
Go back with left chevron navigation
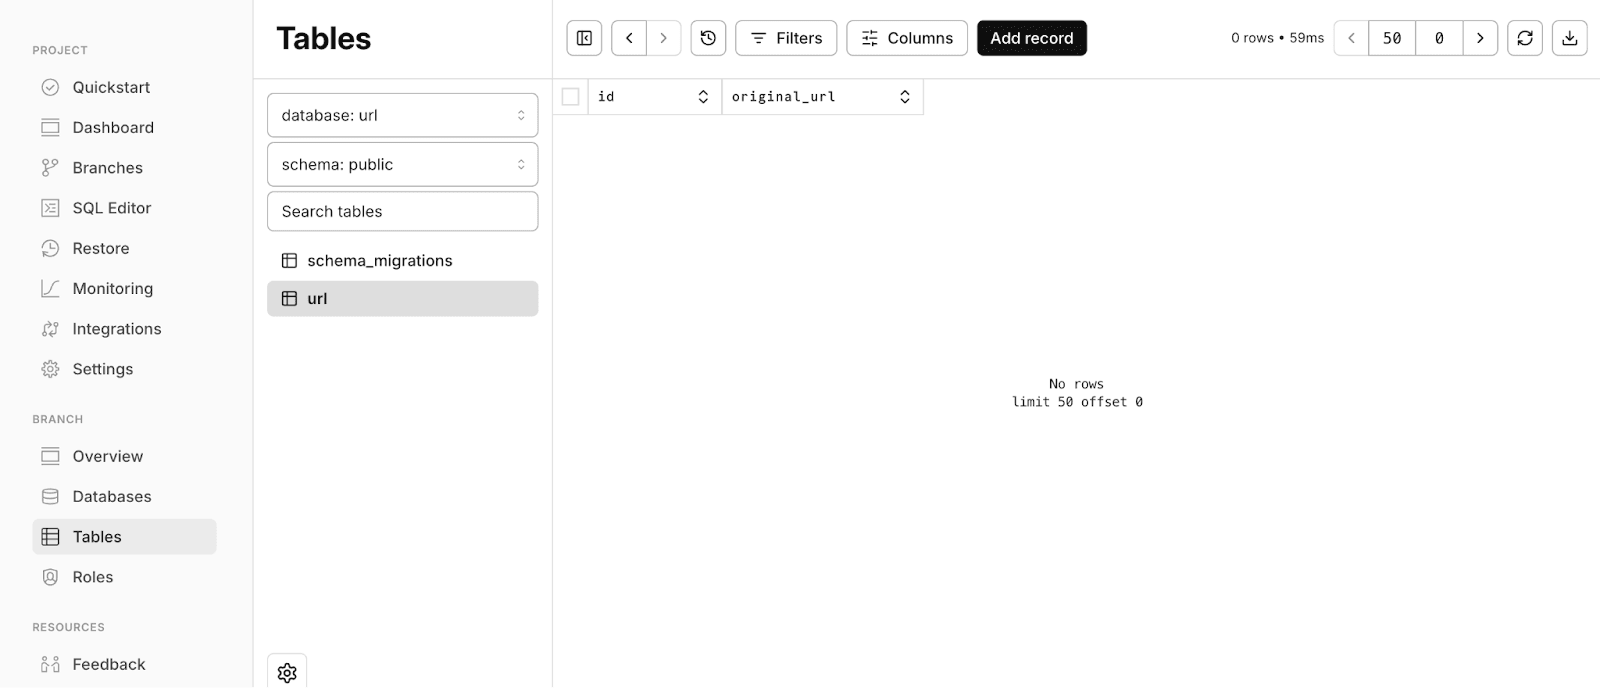(x=629, y=38)
